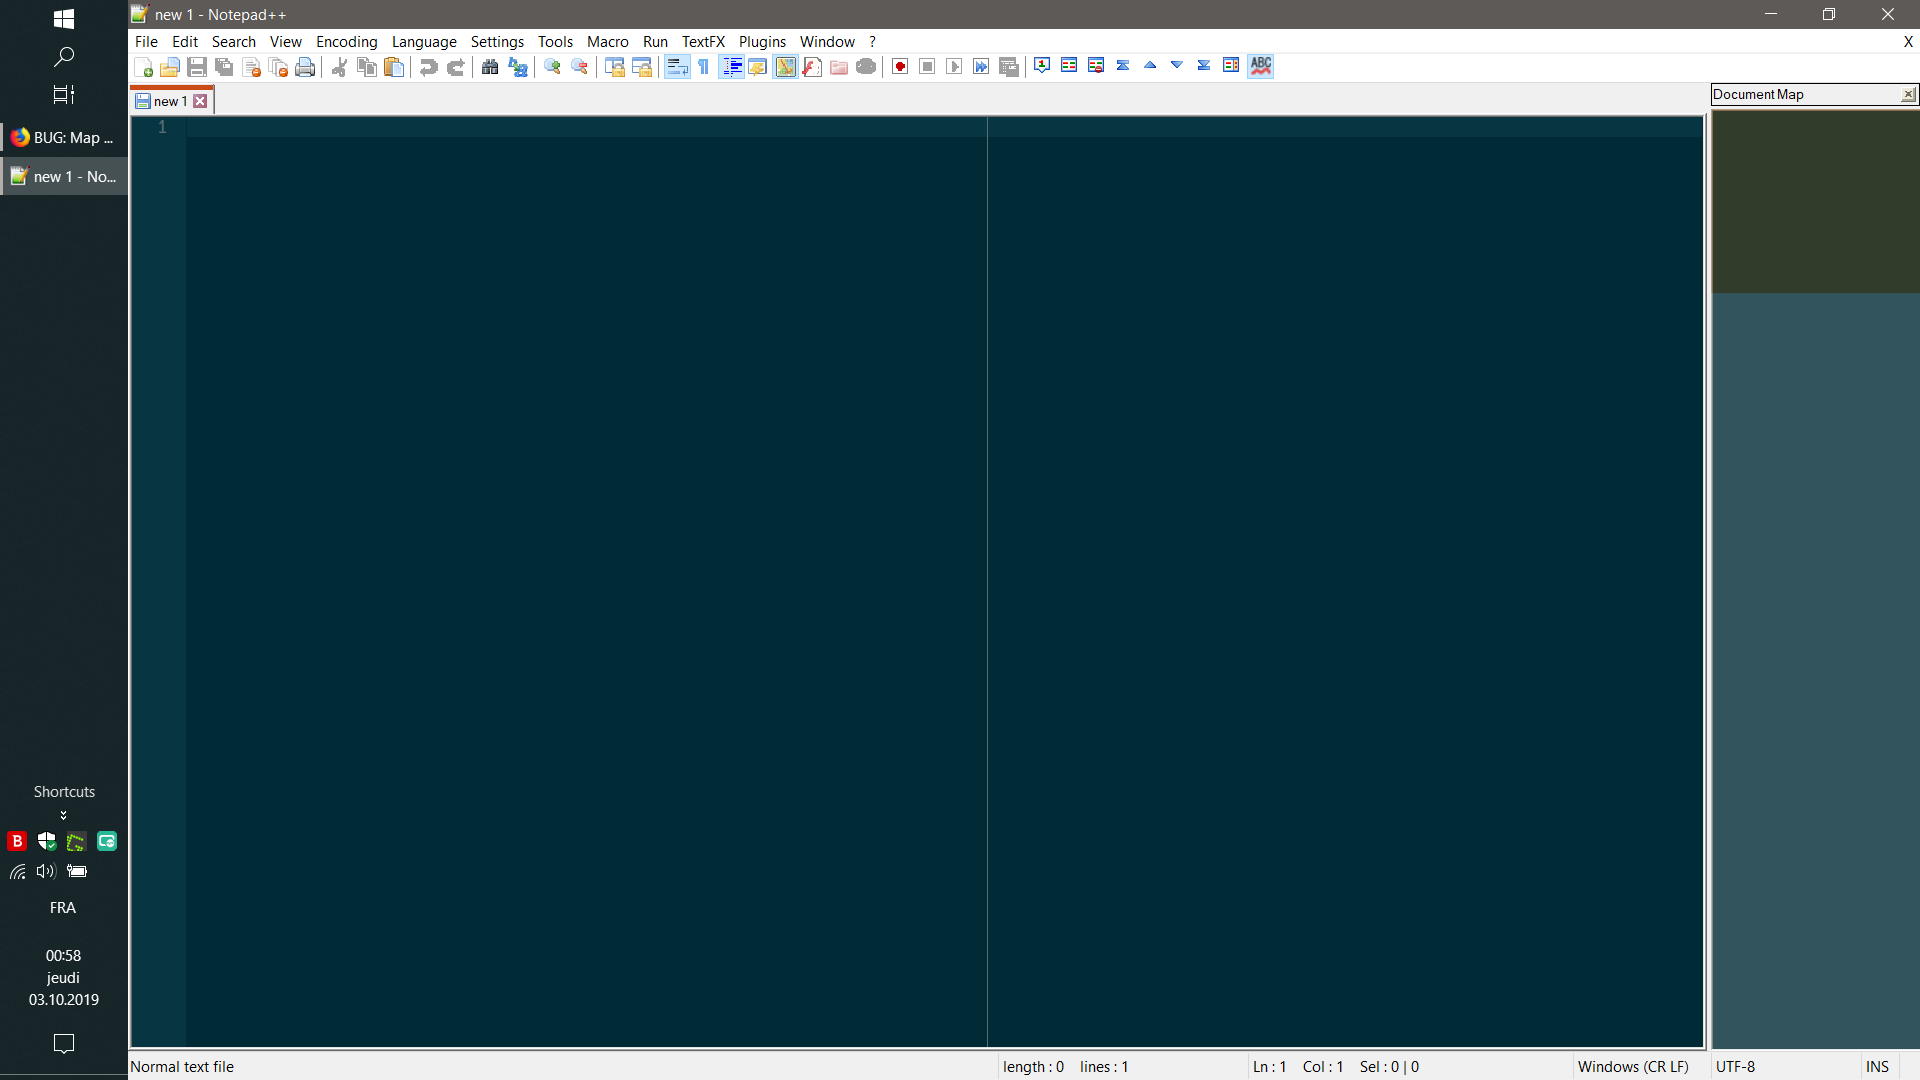
Task: Open the Language menu
Action: point(424,42)
